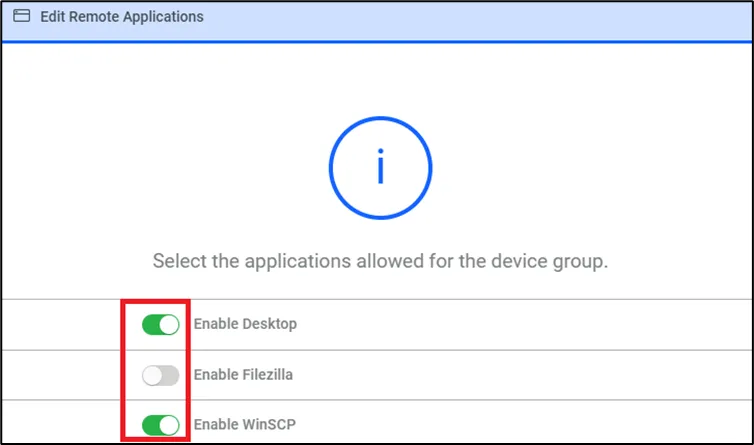Click the Enable Filezilla label
Image resolution: width=754 pixels, height=445 pixels.
click(243, 374)
